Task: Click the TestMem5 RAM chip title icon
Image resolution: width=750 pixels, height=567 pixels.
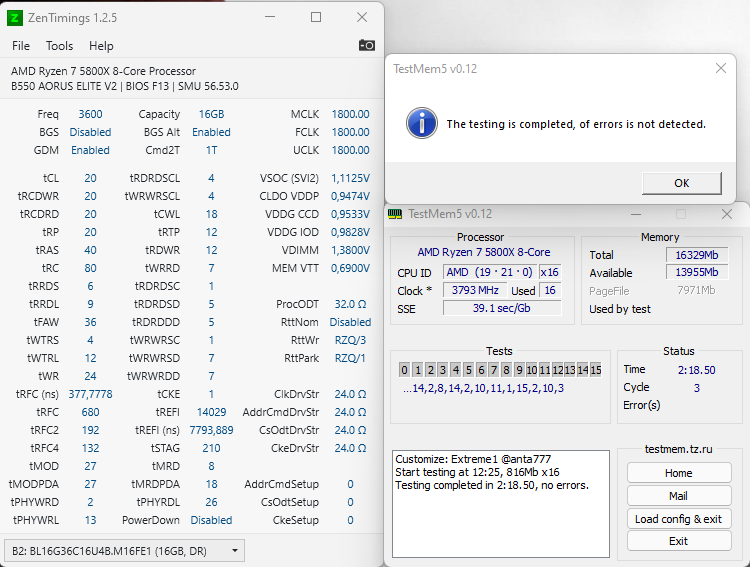Action: point(395,214)
